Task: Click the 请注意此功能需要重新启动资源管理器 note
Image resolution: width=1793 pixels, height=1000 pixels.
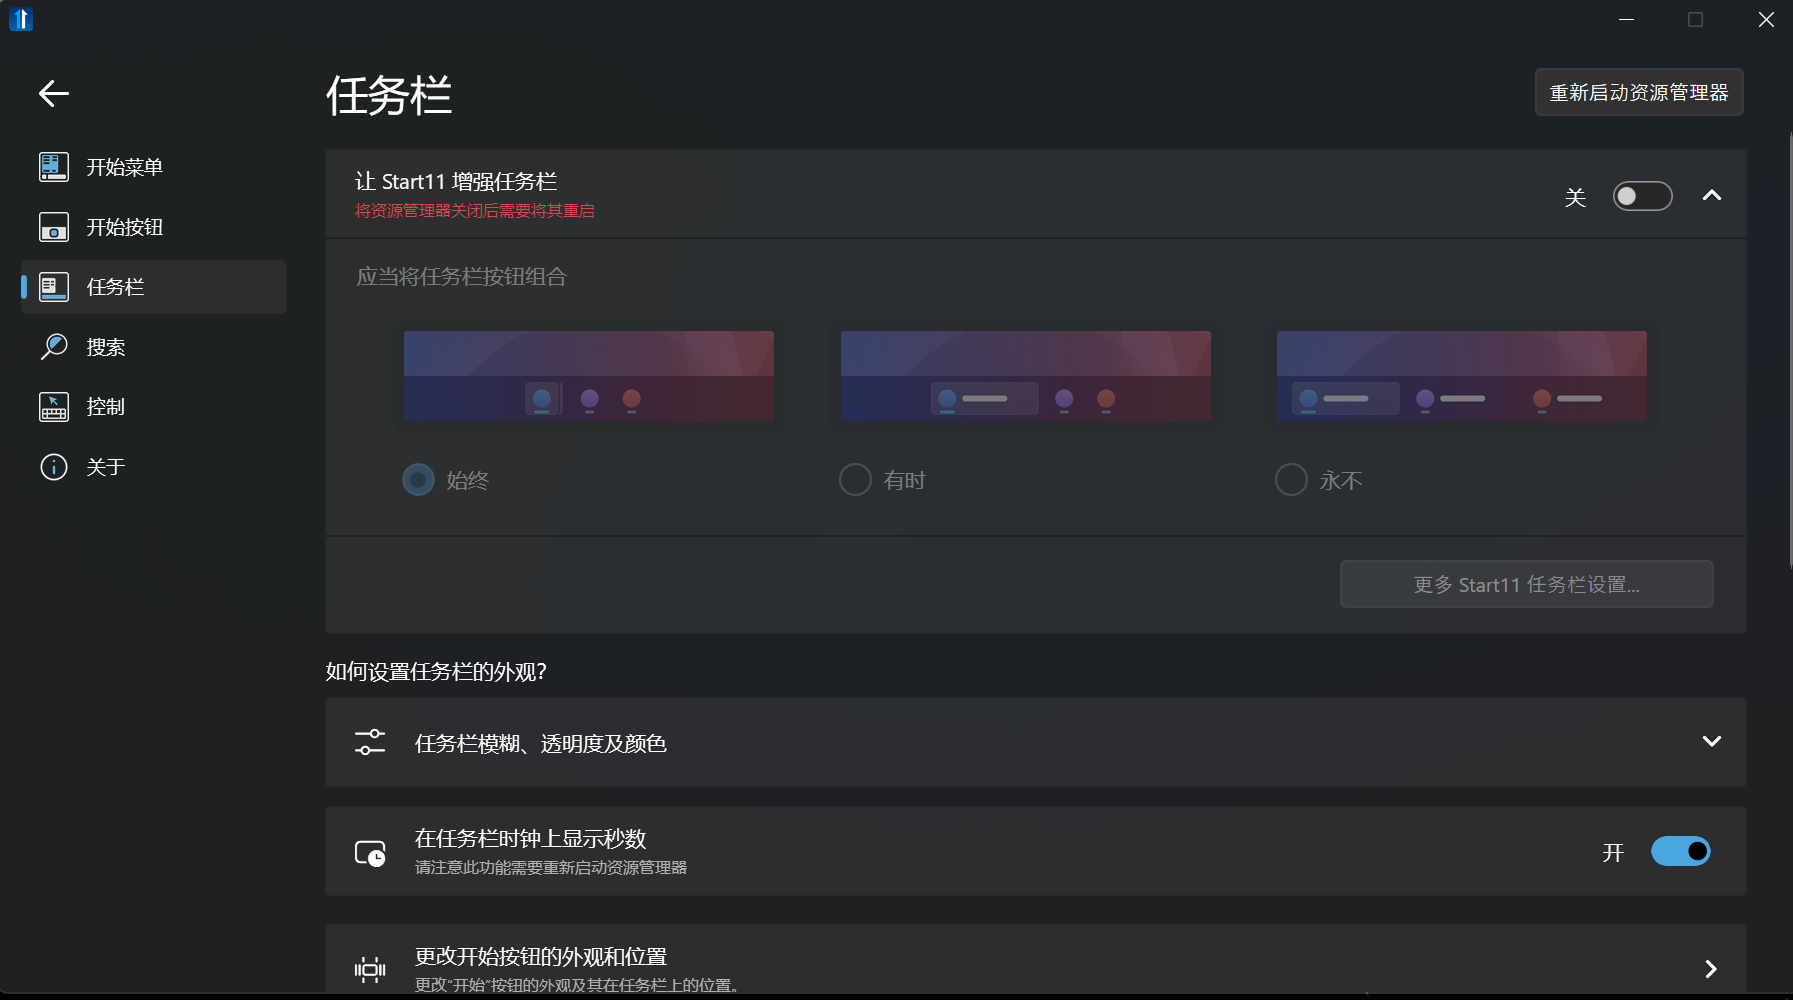Action: [x=551, y=868]
